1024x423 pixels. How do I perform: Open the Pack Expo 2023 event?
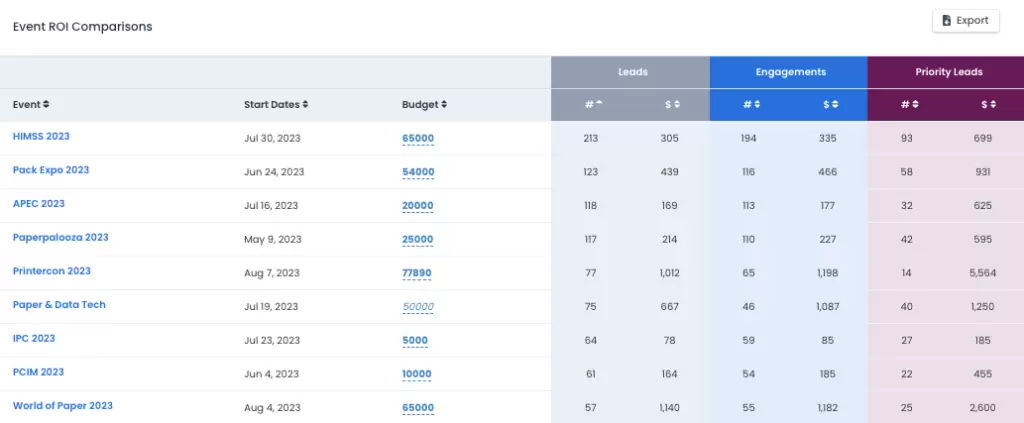[51, 170]
